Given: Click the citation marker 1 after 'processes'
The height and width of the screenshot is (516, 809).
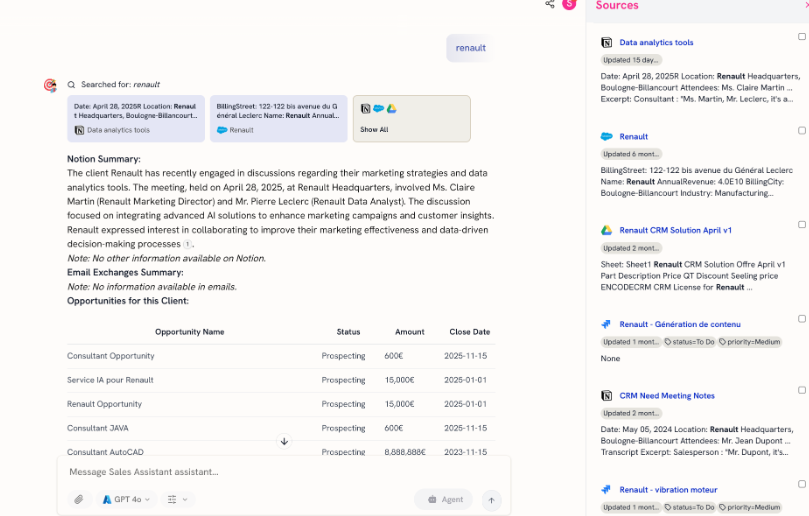Looking at the screenshot, I should coord(187,244).
